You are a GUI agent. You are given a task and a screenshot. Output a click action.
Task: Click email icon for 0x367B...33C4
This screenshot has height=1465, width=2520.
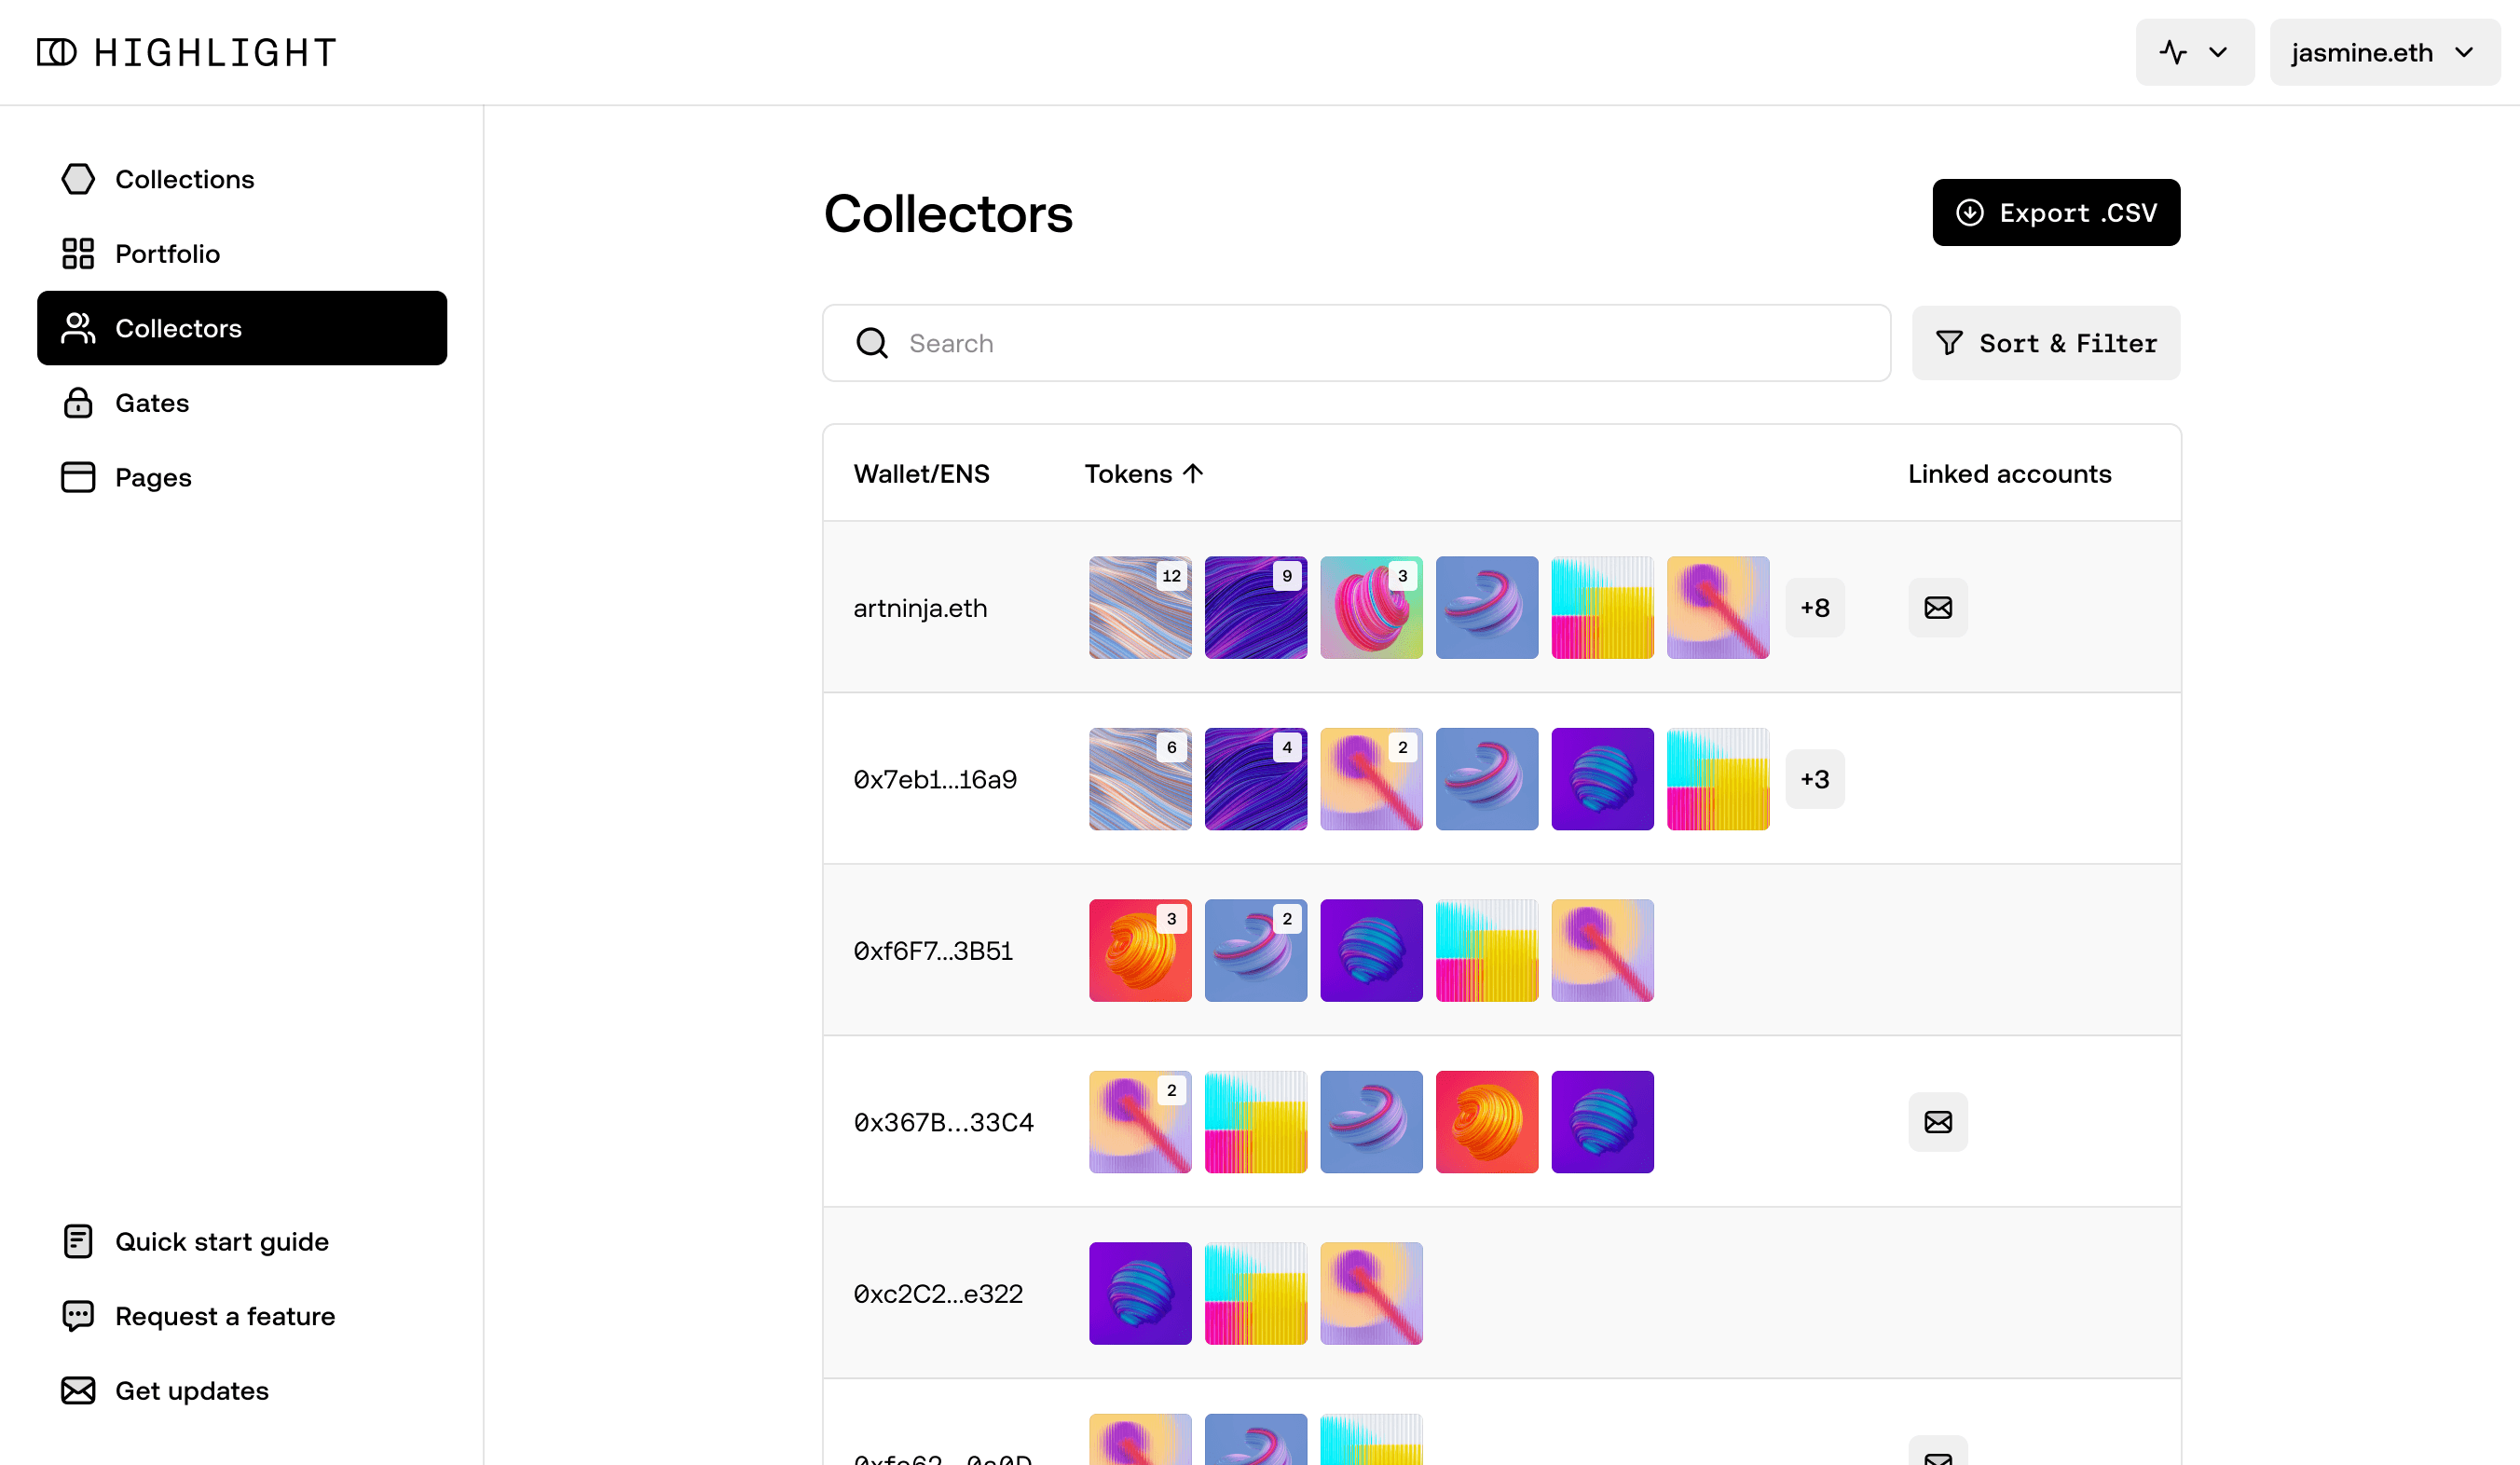pos(1938,1122)
